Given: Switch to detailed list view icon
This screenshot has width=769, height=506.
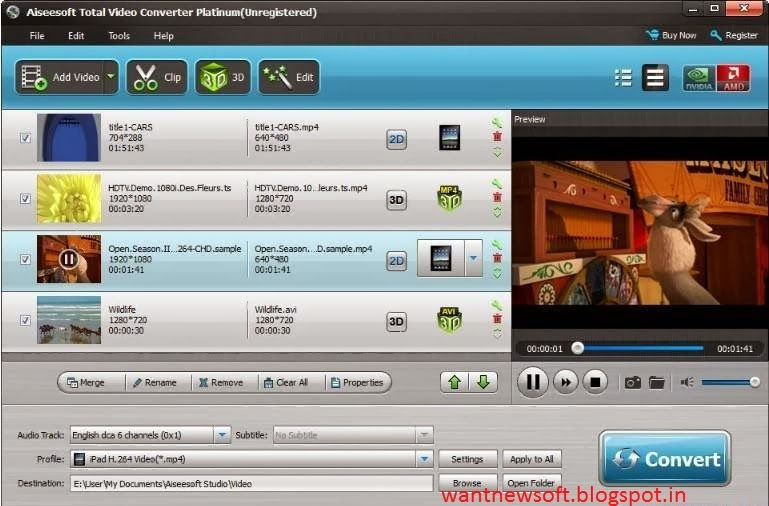Looking at the screenshot, I should [x=623, y=77].
